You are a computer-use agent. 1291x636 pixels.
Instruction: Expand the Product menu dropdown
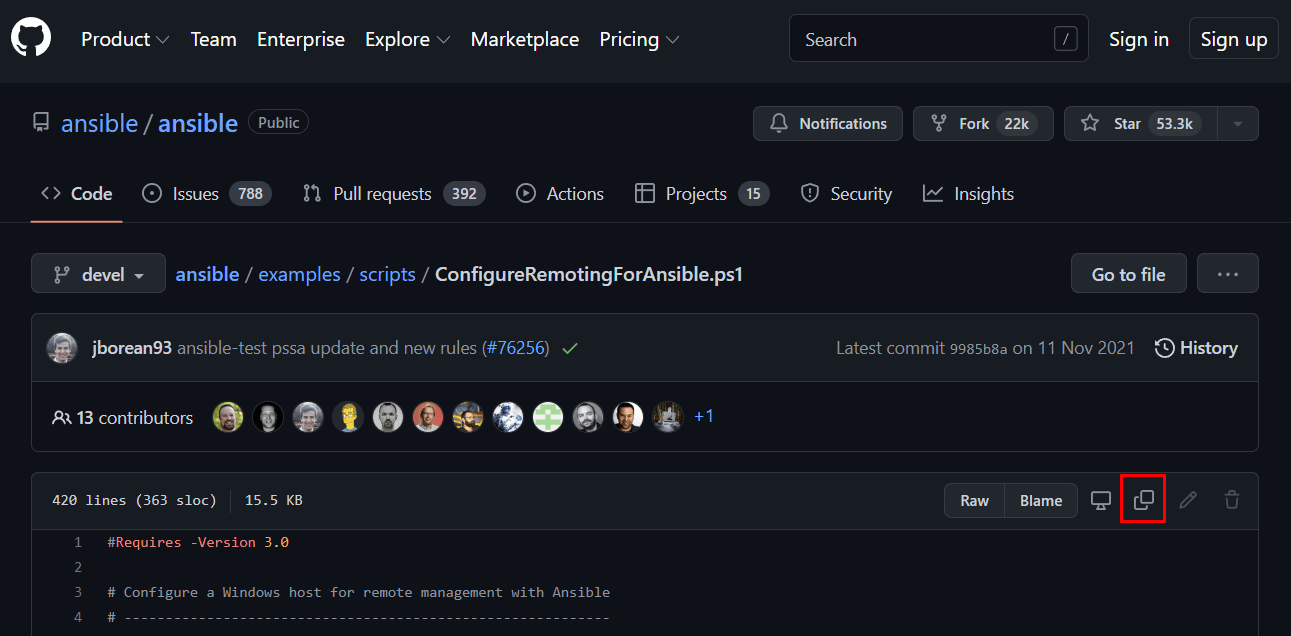125,40
